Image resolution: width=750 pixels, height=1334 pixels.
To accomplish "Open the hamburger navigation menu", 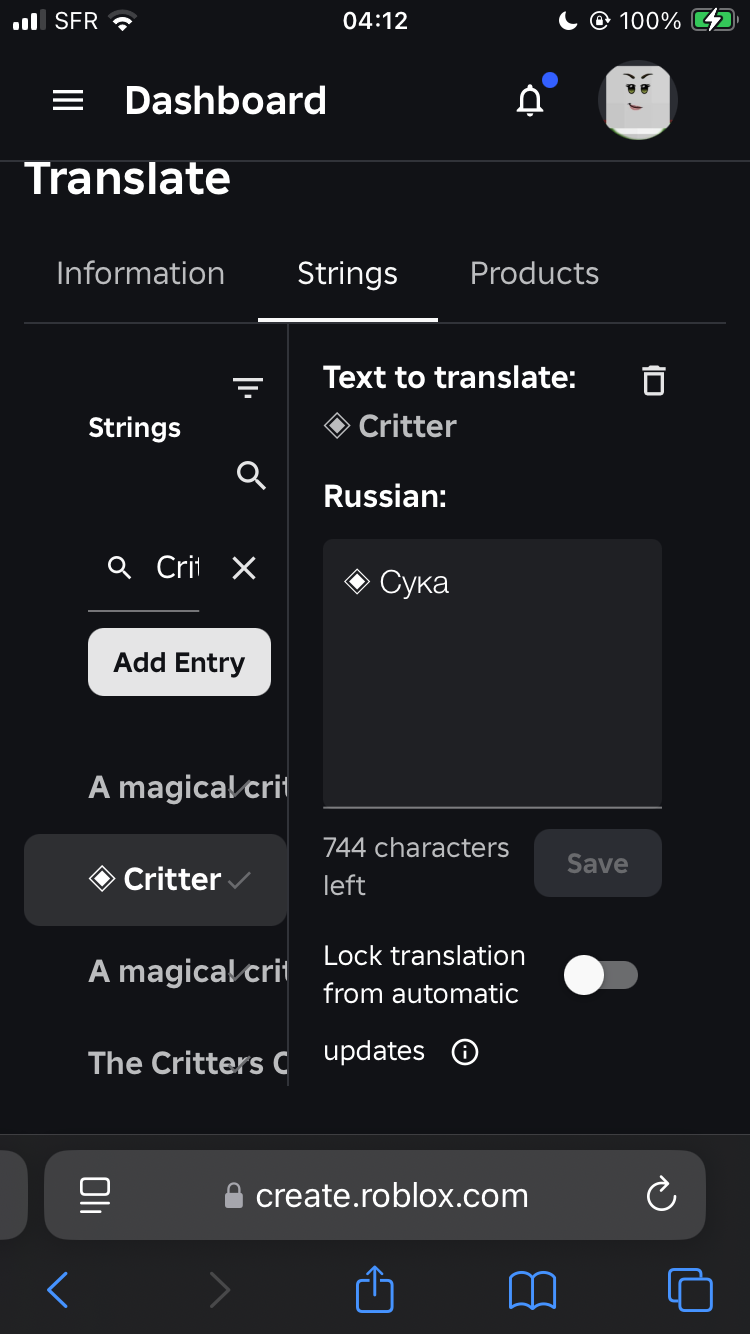I will [x=68, y=101].
